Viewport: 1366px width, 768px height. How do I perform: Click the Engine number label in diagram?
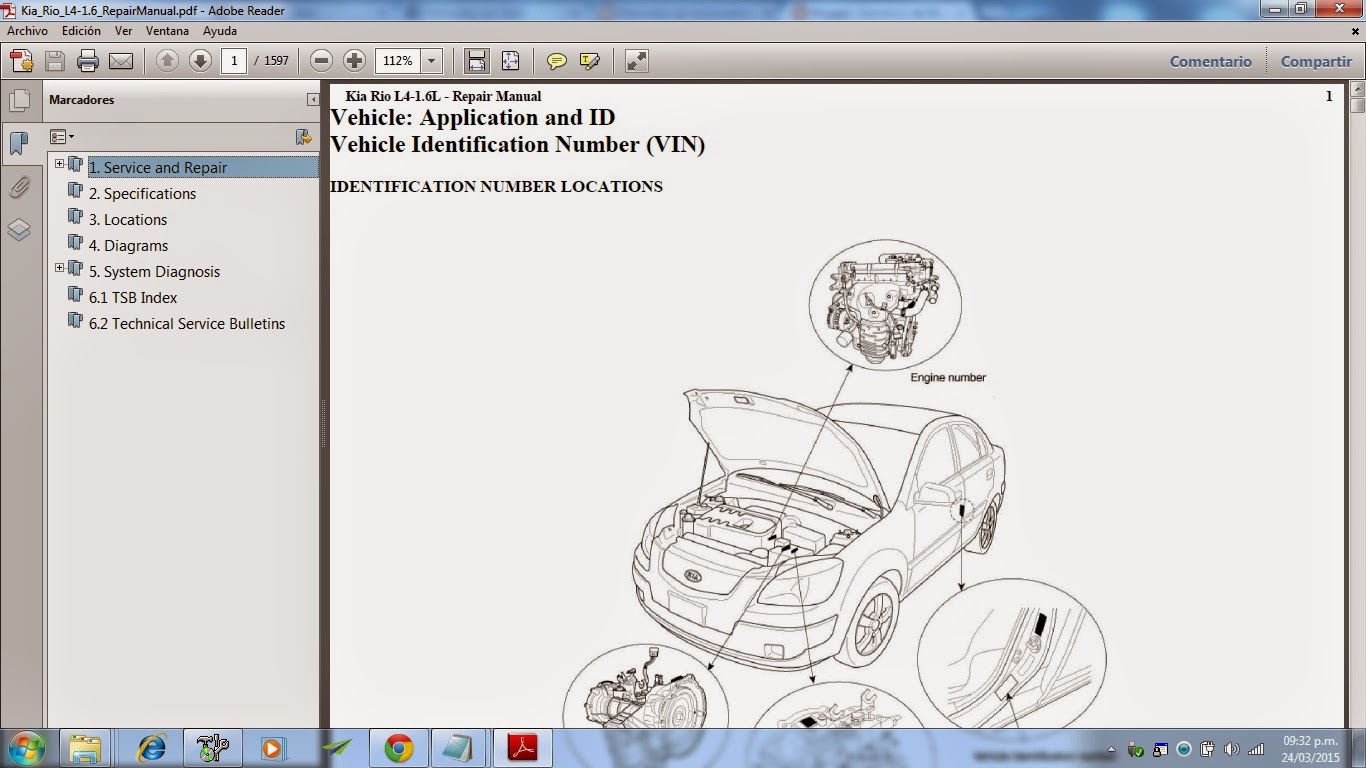pos(948,378)
